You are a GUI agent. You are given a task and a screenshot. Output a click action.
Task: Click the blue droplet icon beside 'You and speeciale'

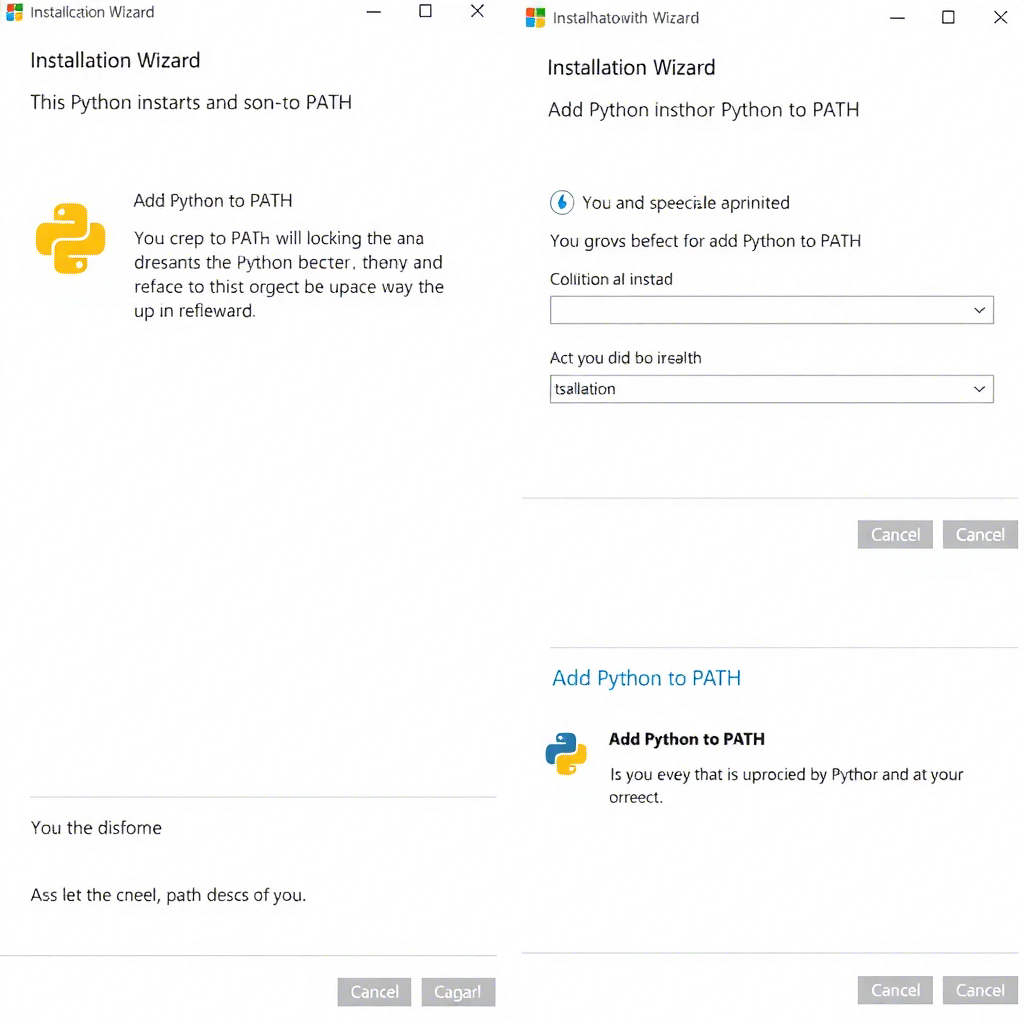pos(562,203)
